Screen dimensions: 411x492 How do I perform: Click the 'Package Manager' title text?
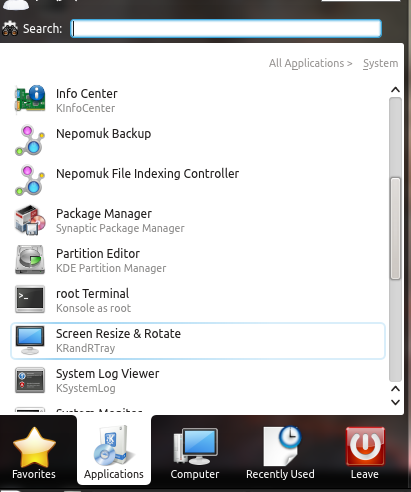click(104, 214)
